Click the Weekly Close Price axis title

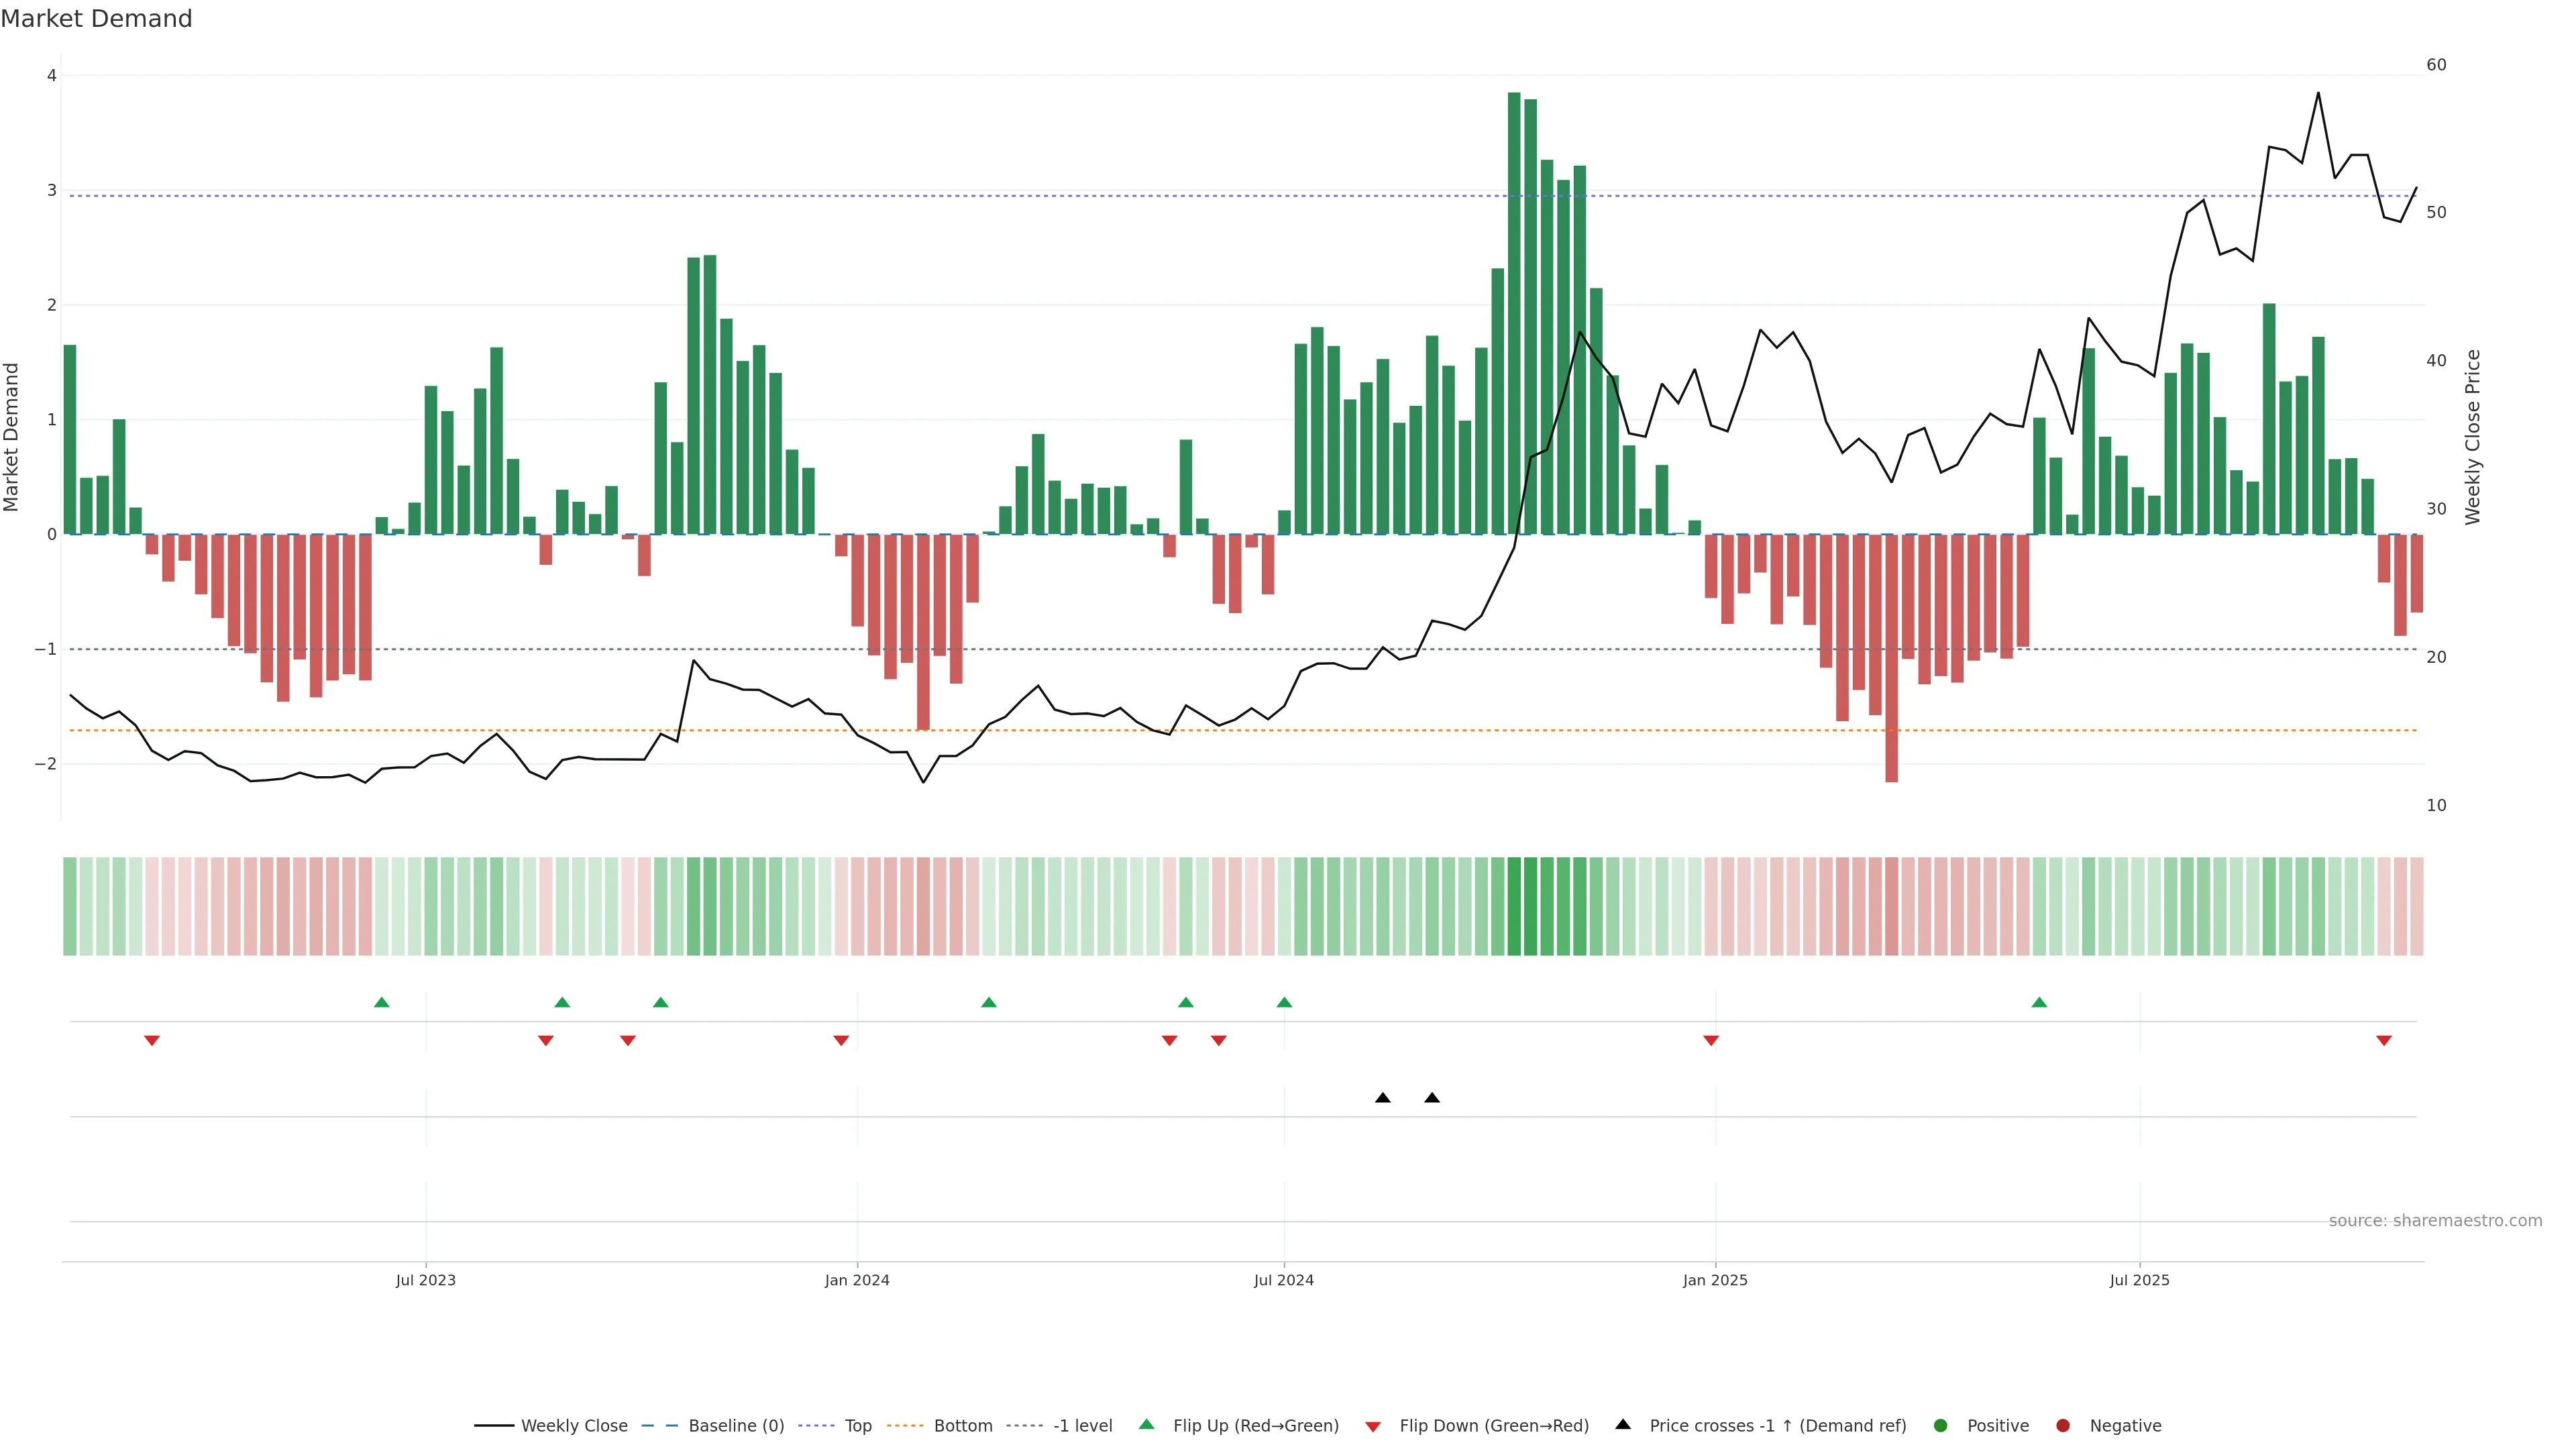pyautogui.click(x=2473, y=437)
